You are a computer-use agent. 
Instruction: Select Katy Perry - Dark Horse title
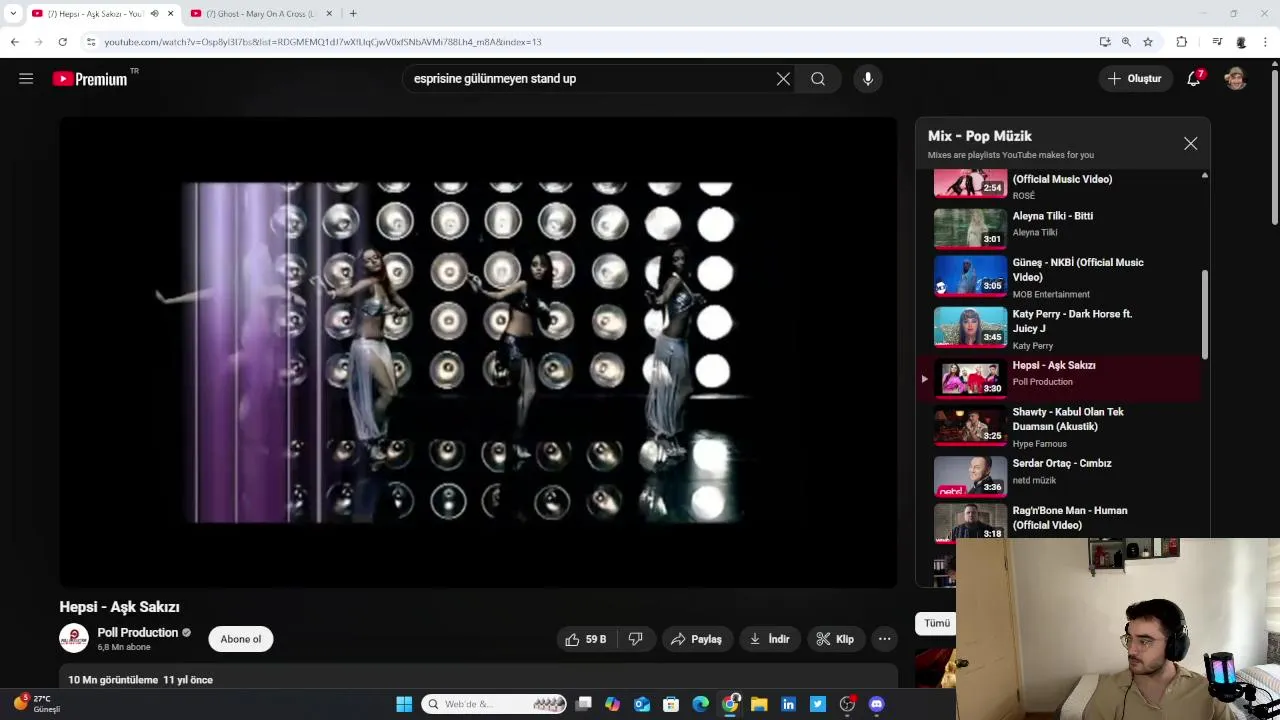click(x=1072, y=321)
